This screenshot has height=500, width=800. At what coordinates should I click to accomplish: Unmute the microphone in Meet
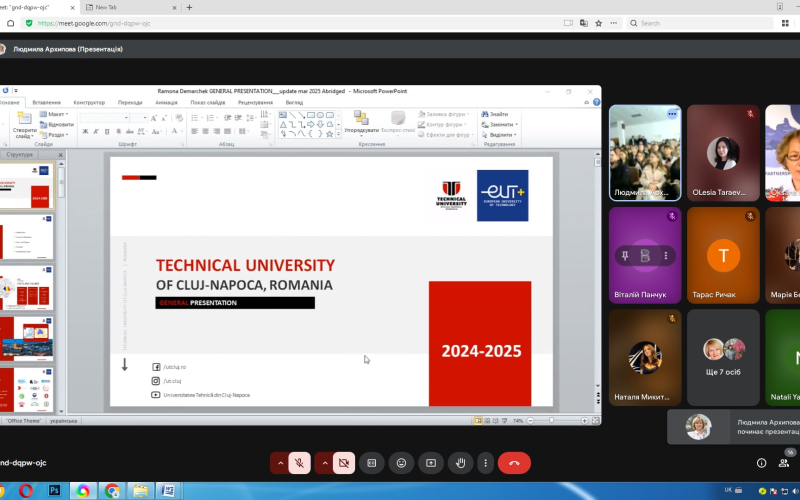[299, 463]
